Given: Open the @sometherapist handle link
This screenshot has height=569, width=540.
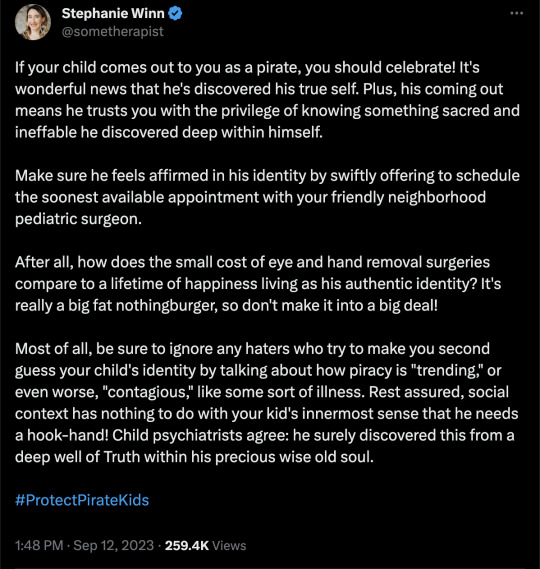Looking at the screenshot, I should [x=112, y=32].
